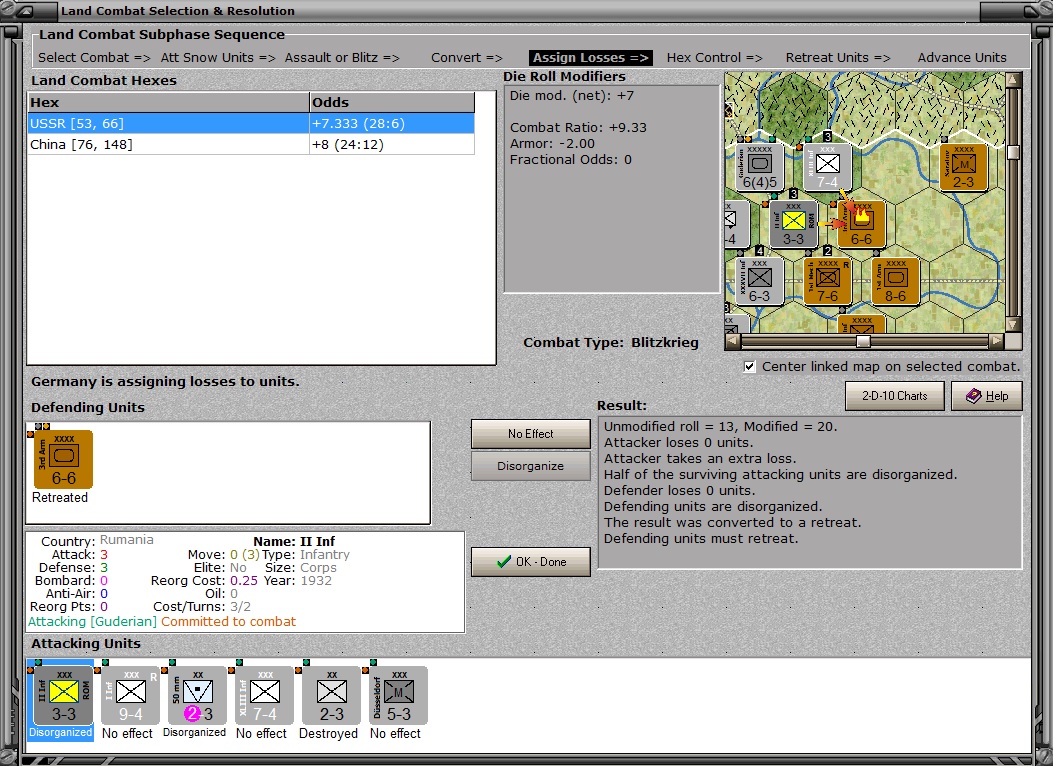Confirm with OK - Done button
The image size is (1053, 766).
click(531, 562)
